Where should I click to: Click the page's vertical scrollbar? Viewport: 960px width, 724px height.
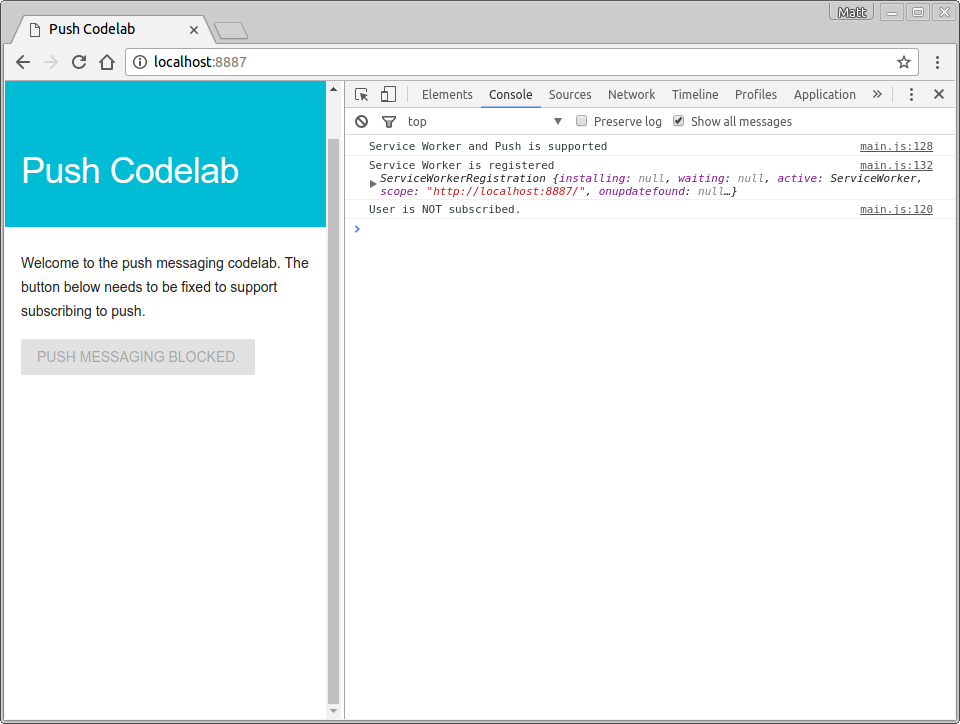(x=334, y=400)
